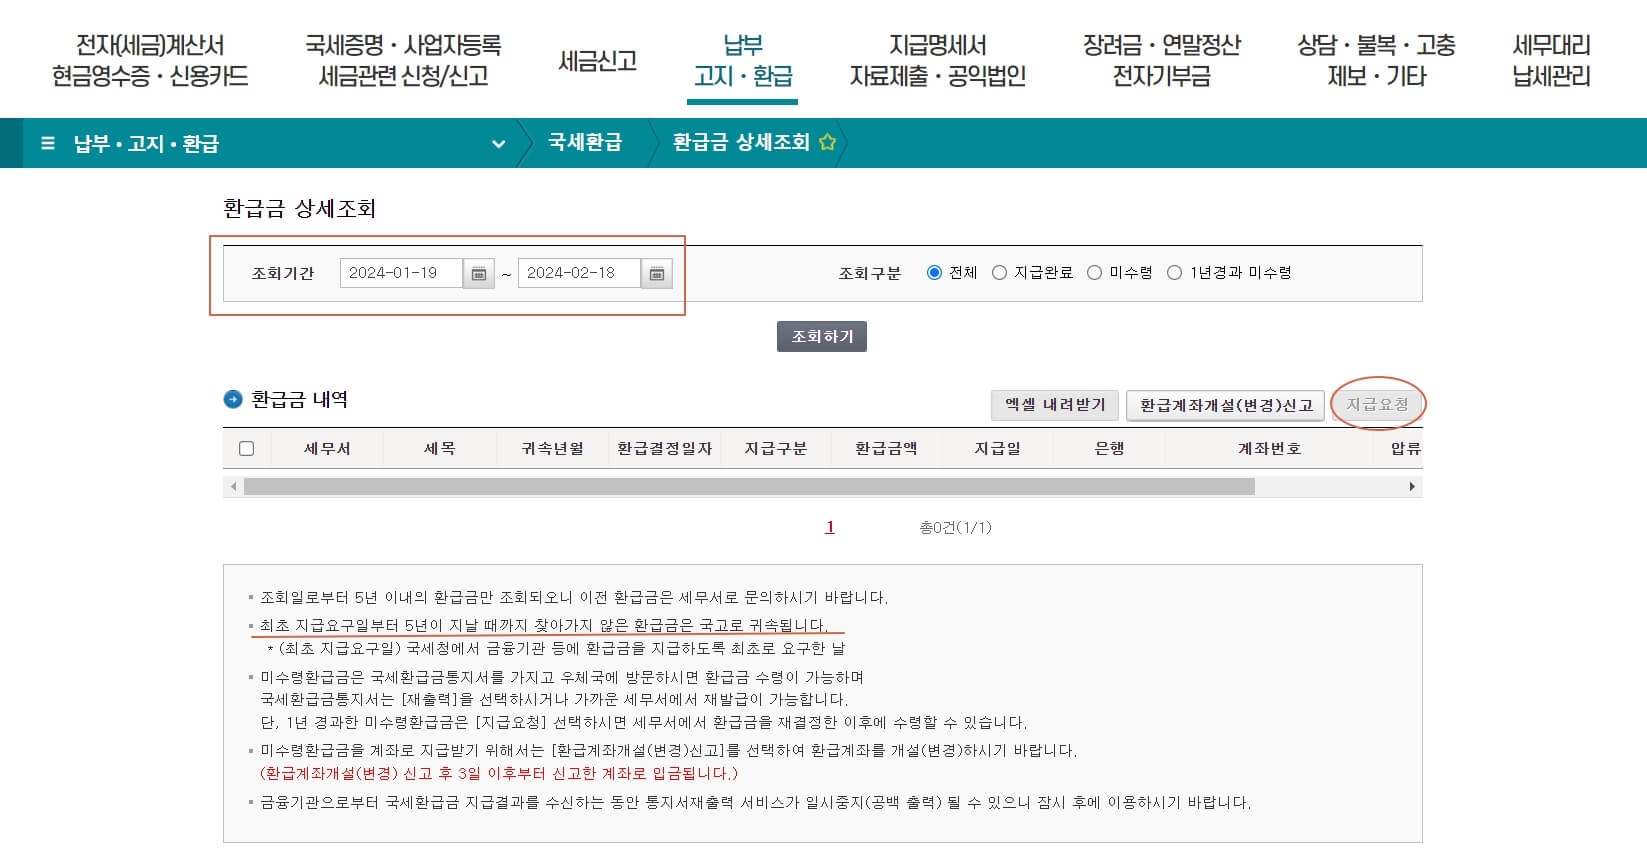
Task: Open the 국세증명·사업자등록 menu
Action: 403,60
